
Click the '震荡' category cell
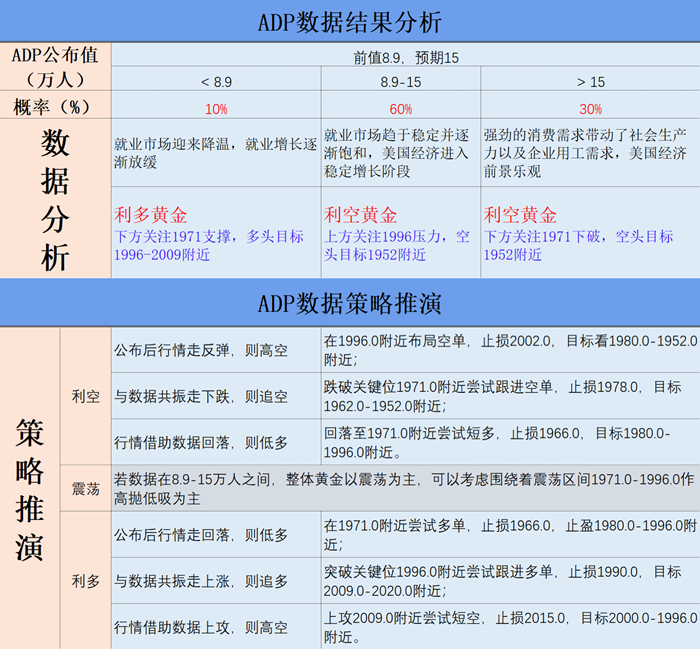(86, 488)
